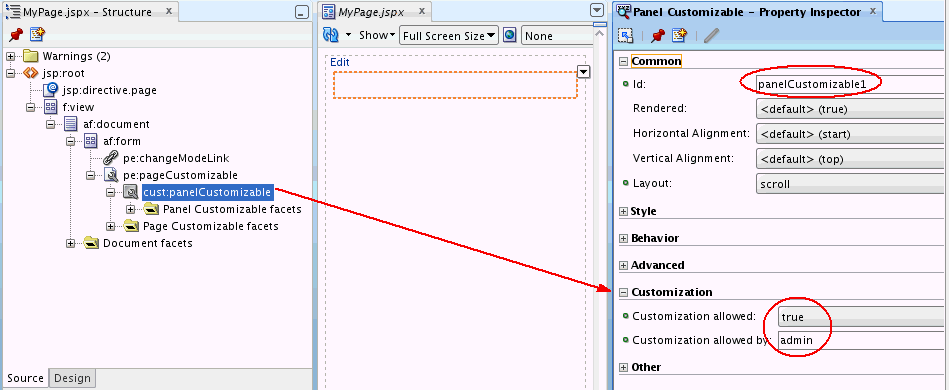The image size is (949, 390).
Task: Click the select component icon in Property Inspector
Action: (626, 36)
